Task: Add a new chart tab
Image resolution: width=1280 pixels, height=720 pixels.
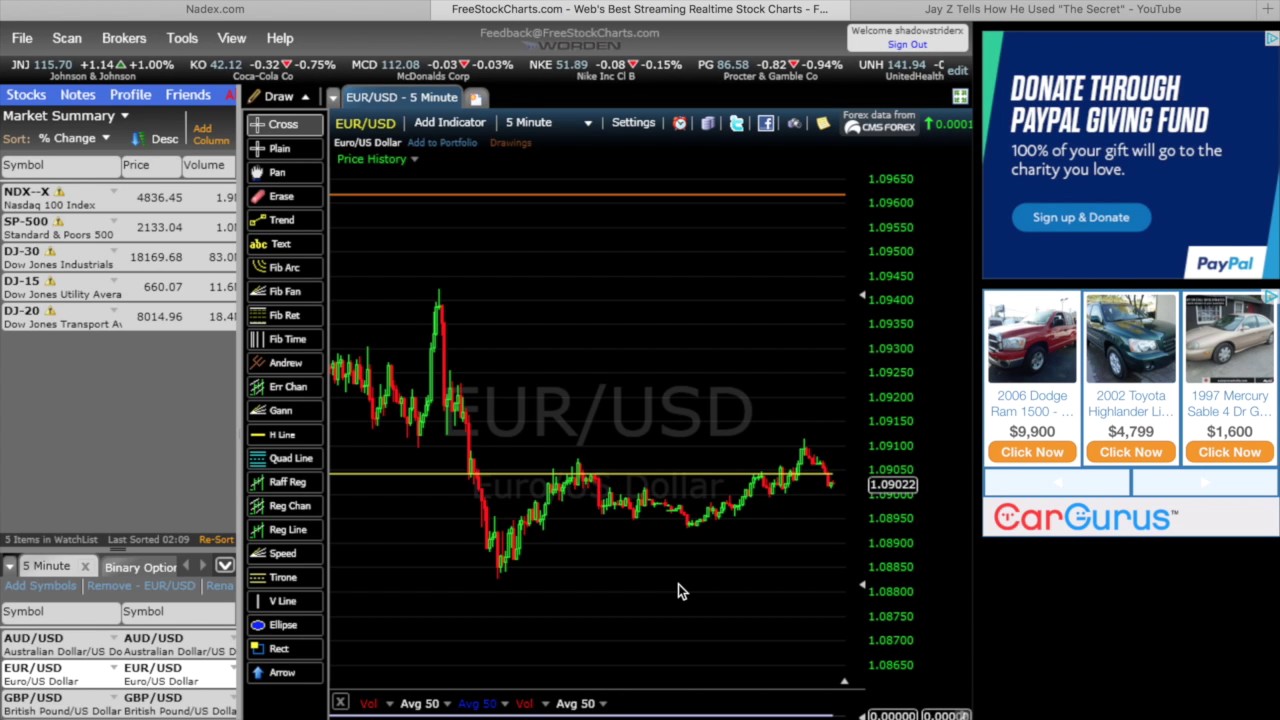Action: click(x=476, y=98)
